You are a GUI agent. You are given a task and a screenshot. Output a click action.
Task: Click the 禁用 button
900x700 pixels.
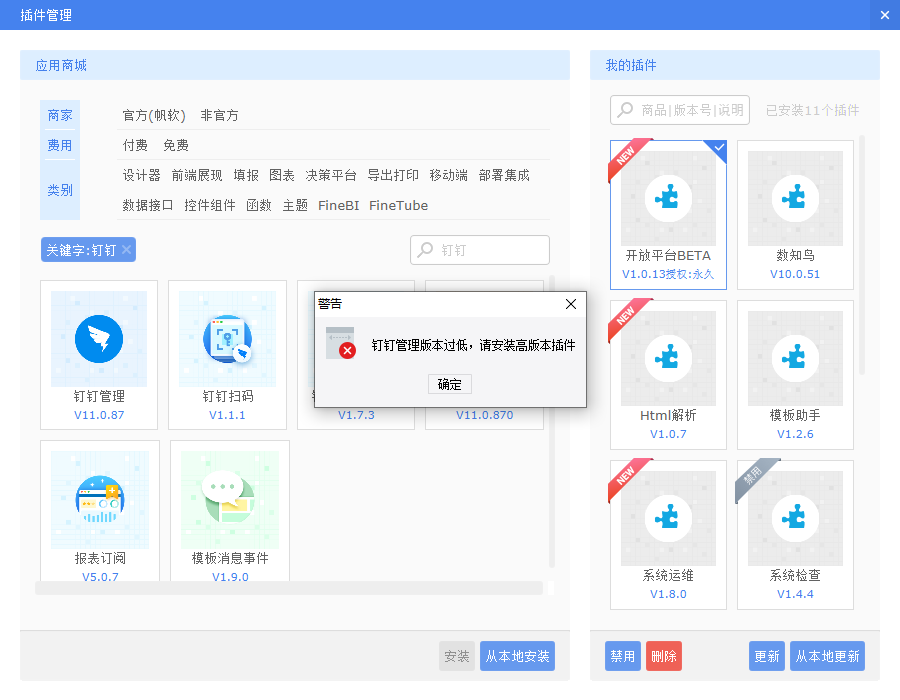(x=623, y=656)
